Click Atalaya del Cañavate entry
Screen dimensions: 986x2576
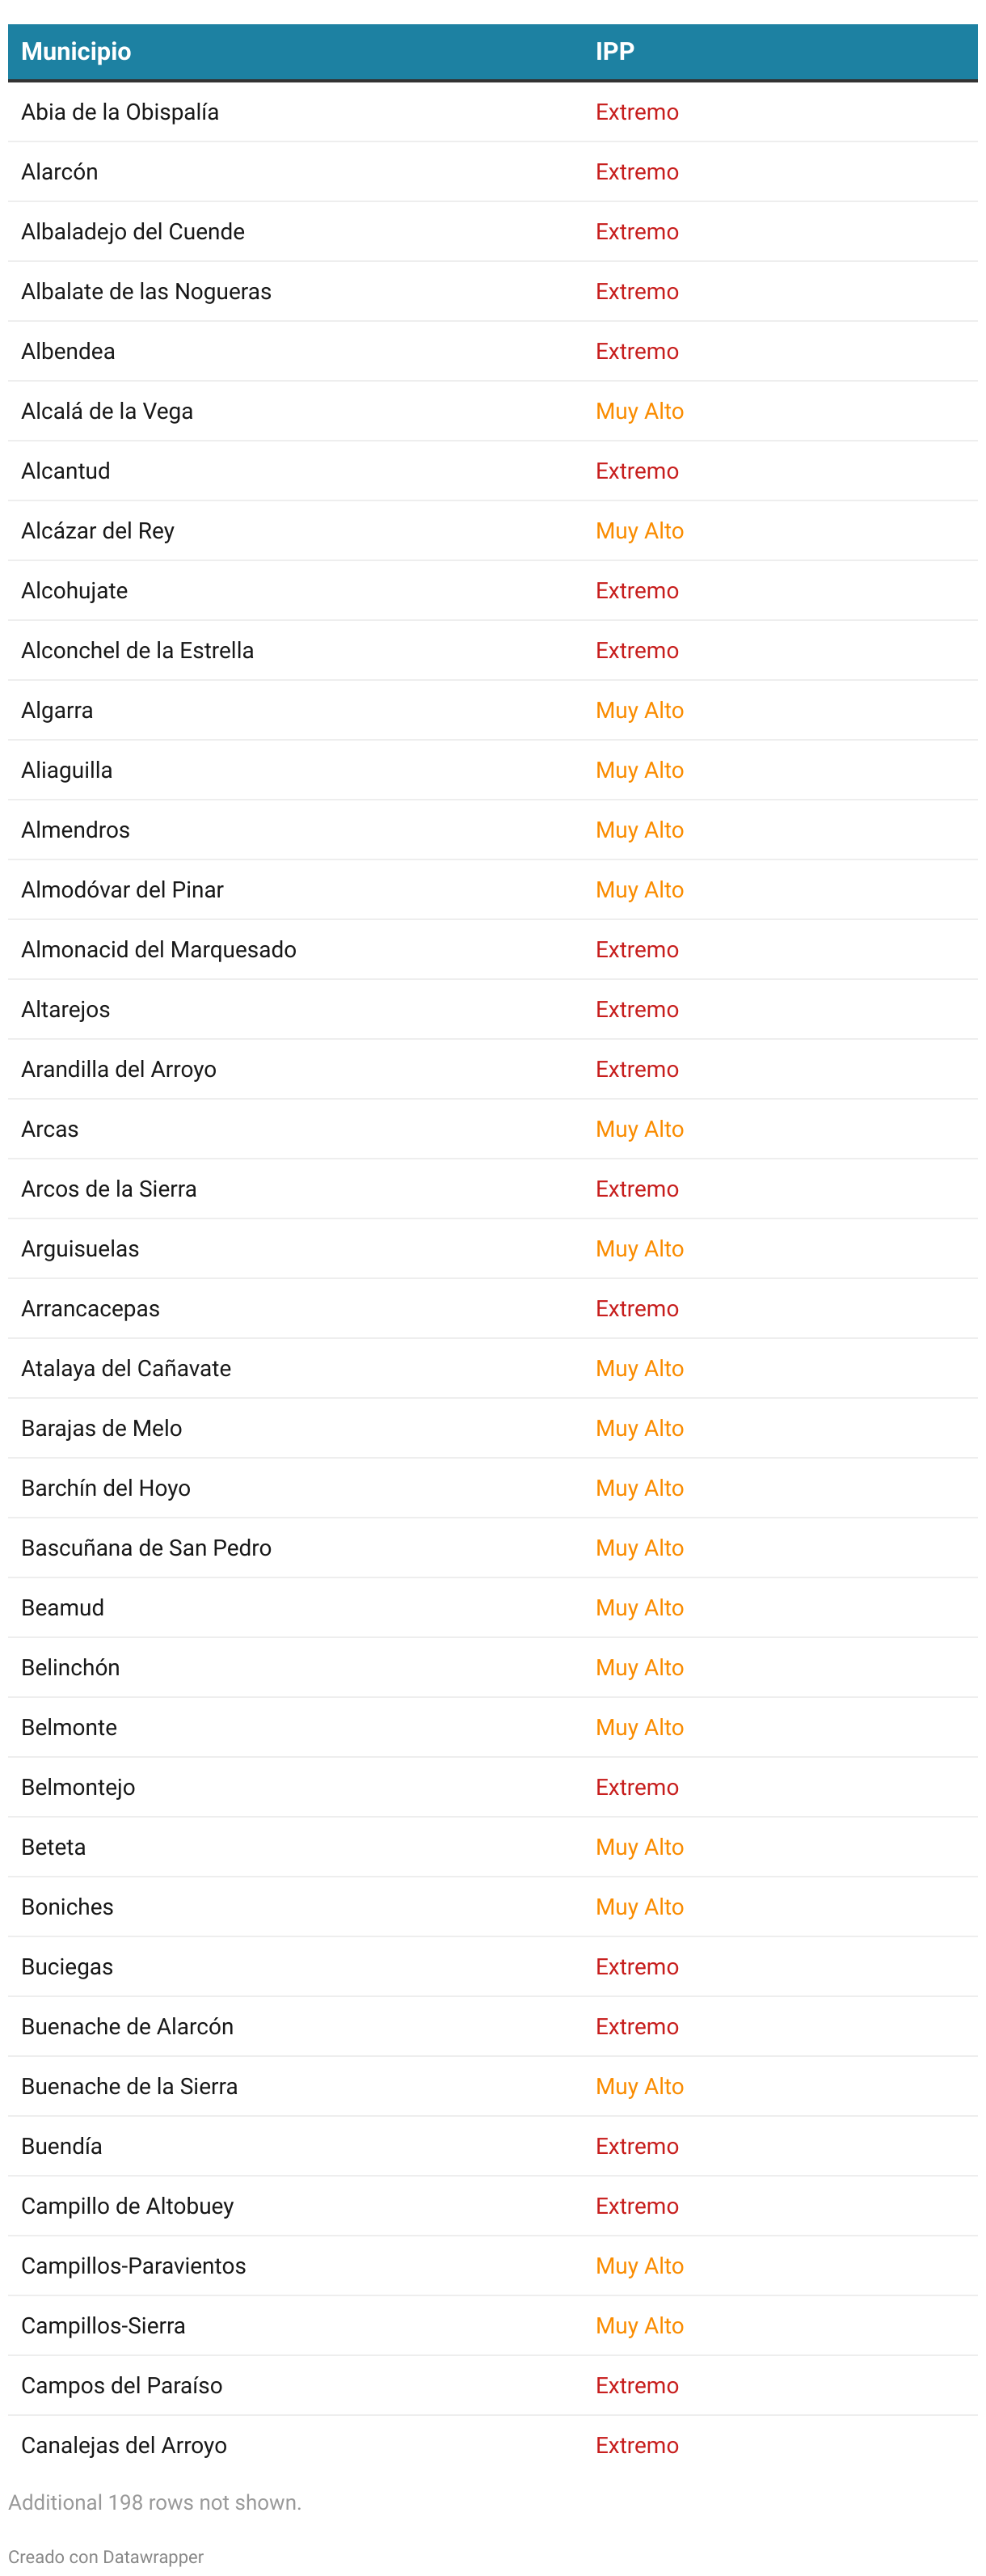click(x=126, y=1368)
